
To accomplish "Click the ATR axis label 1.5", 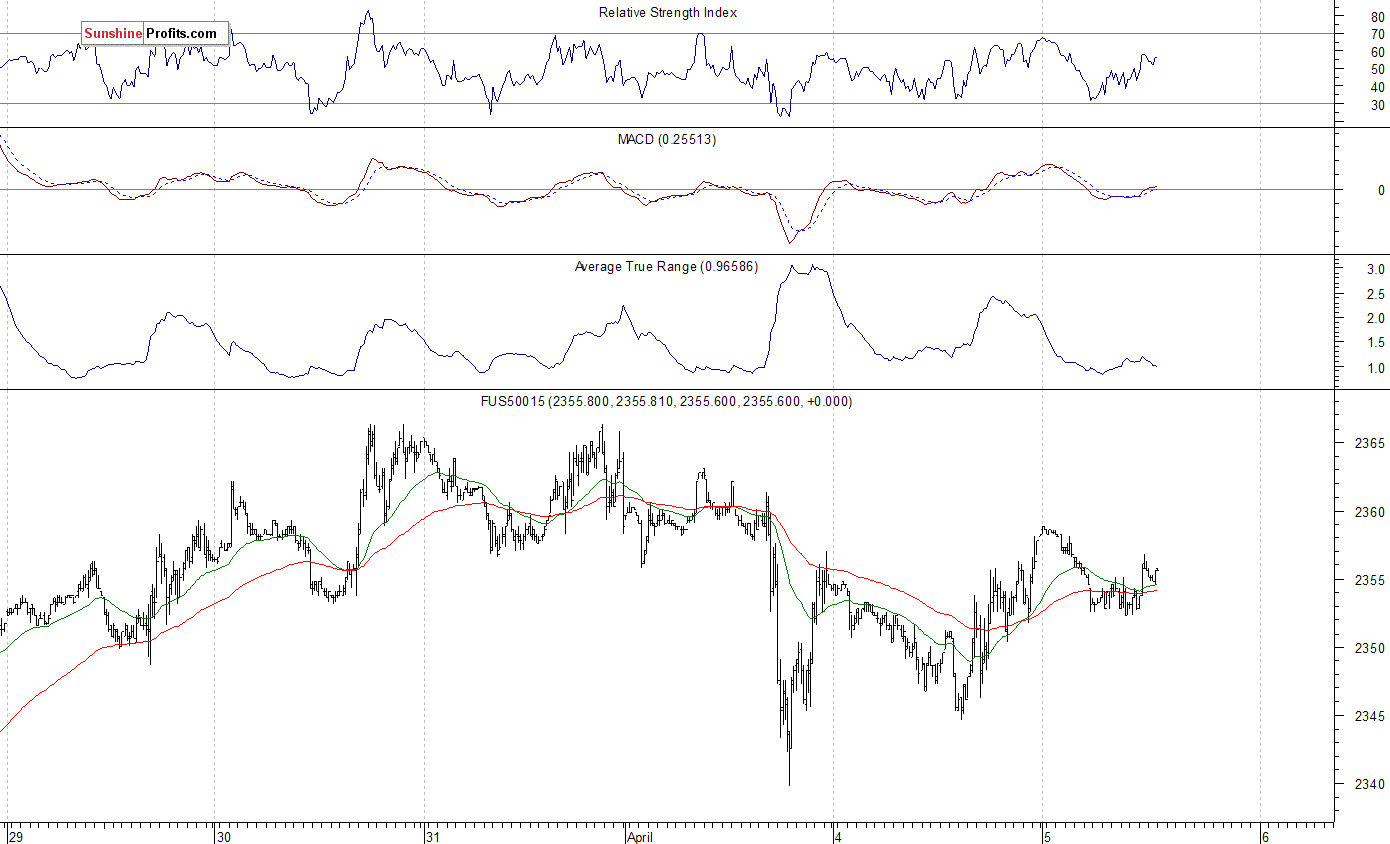I will [1375, 343].
